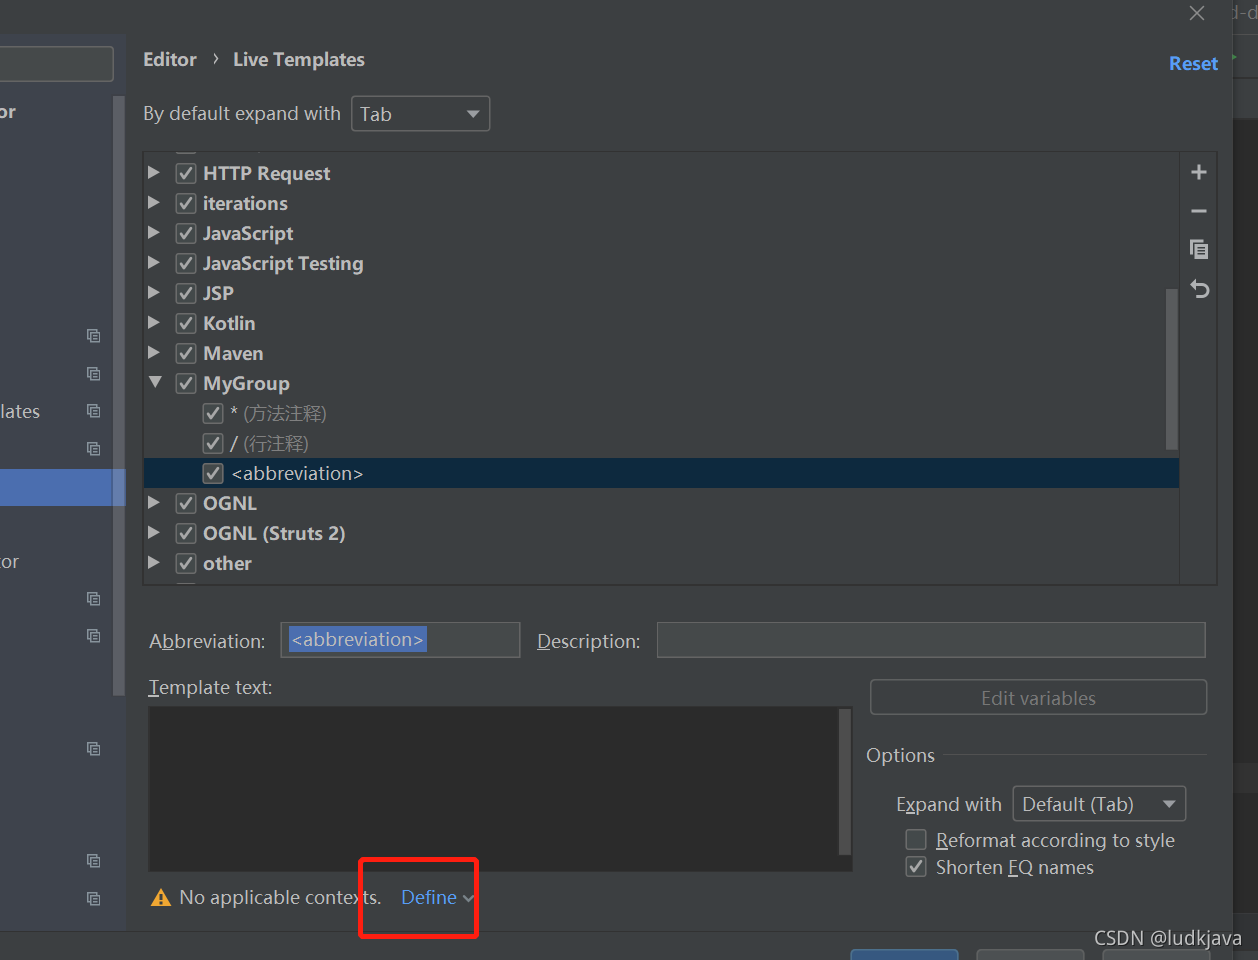Click the settings sidebar scrollbar
This screenshot has width=1258, height=960.
point(119,395)
